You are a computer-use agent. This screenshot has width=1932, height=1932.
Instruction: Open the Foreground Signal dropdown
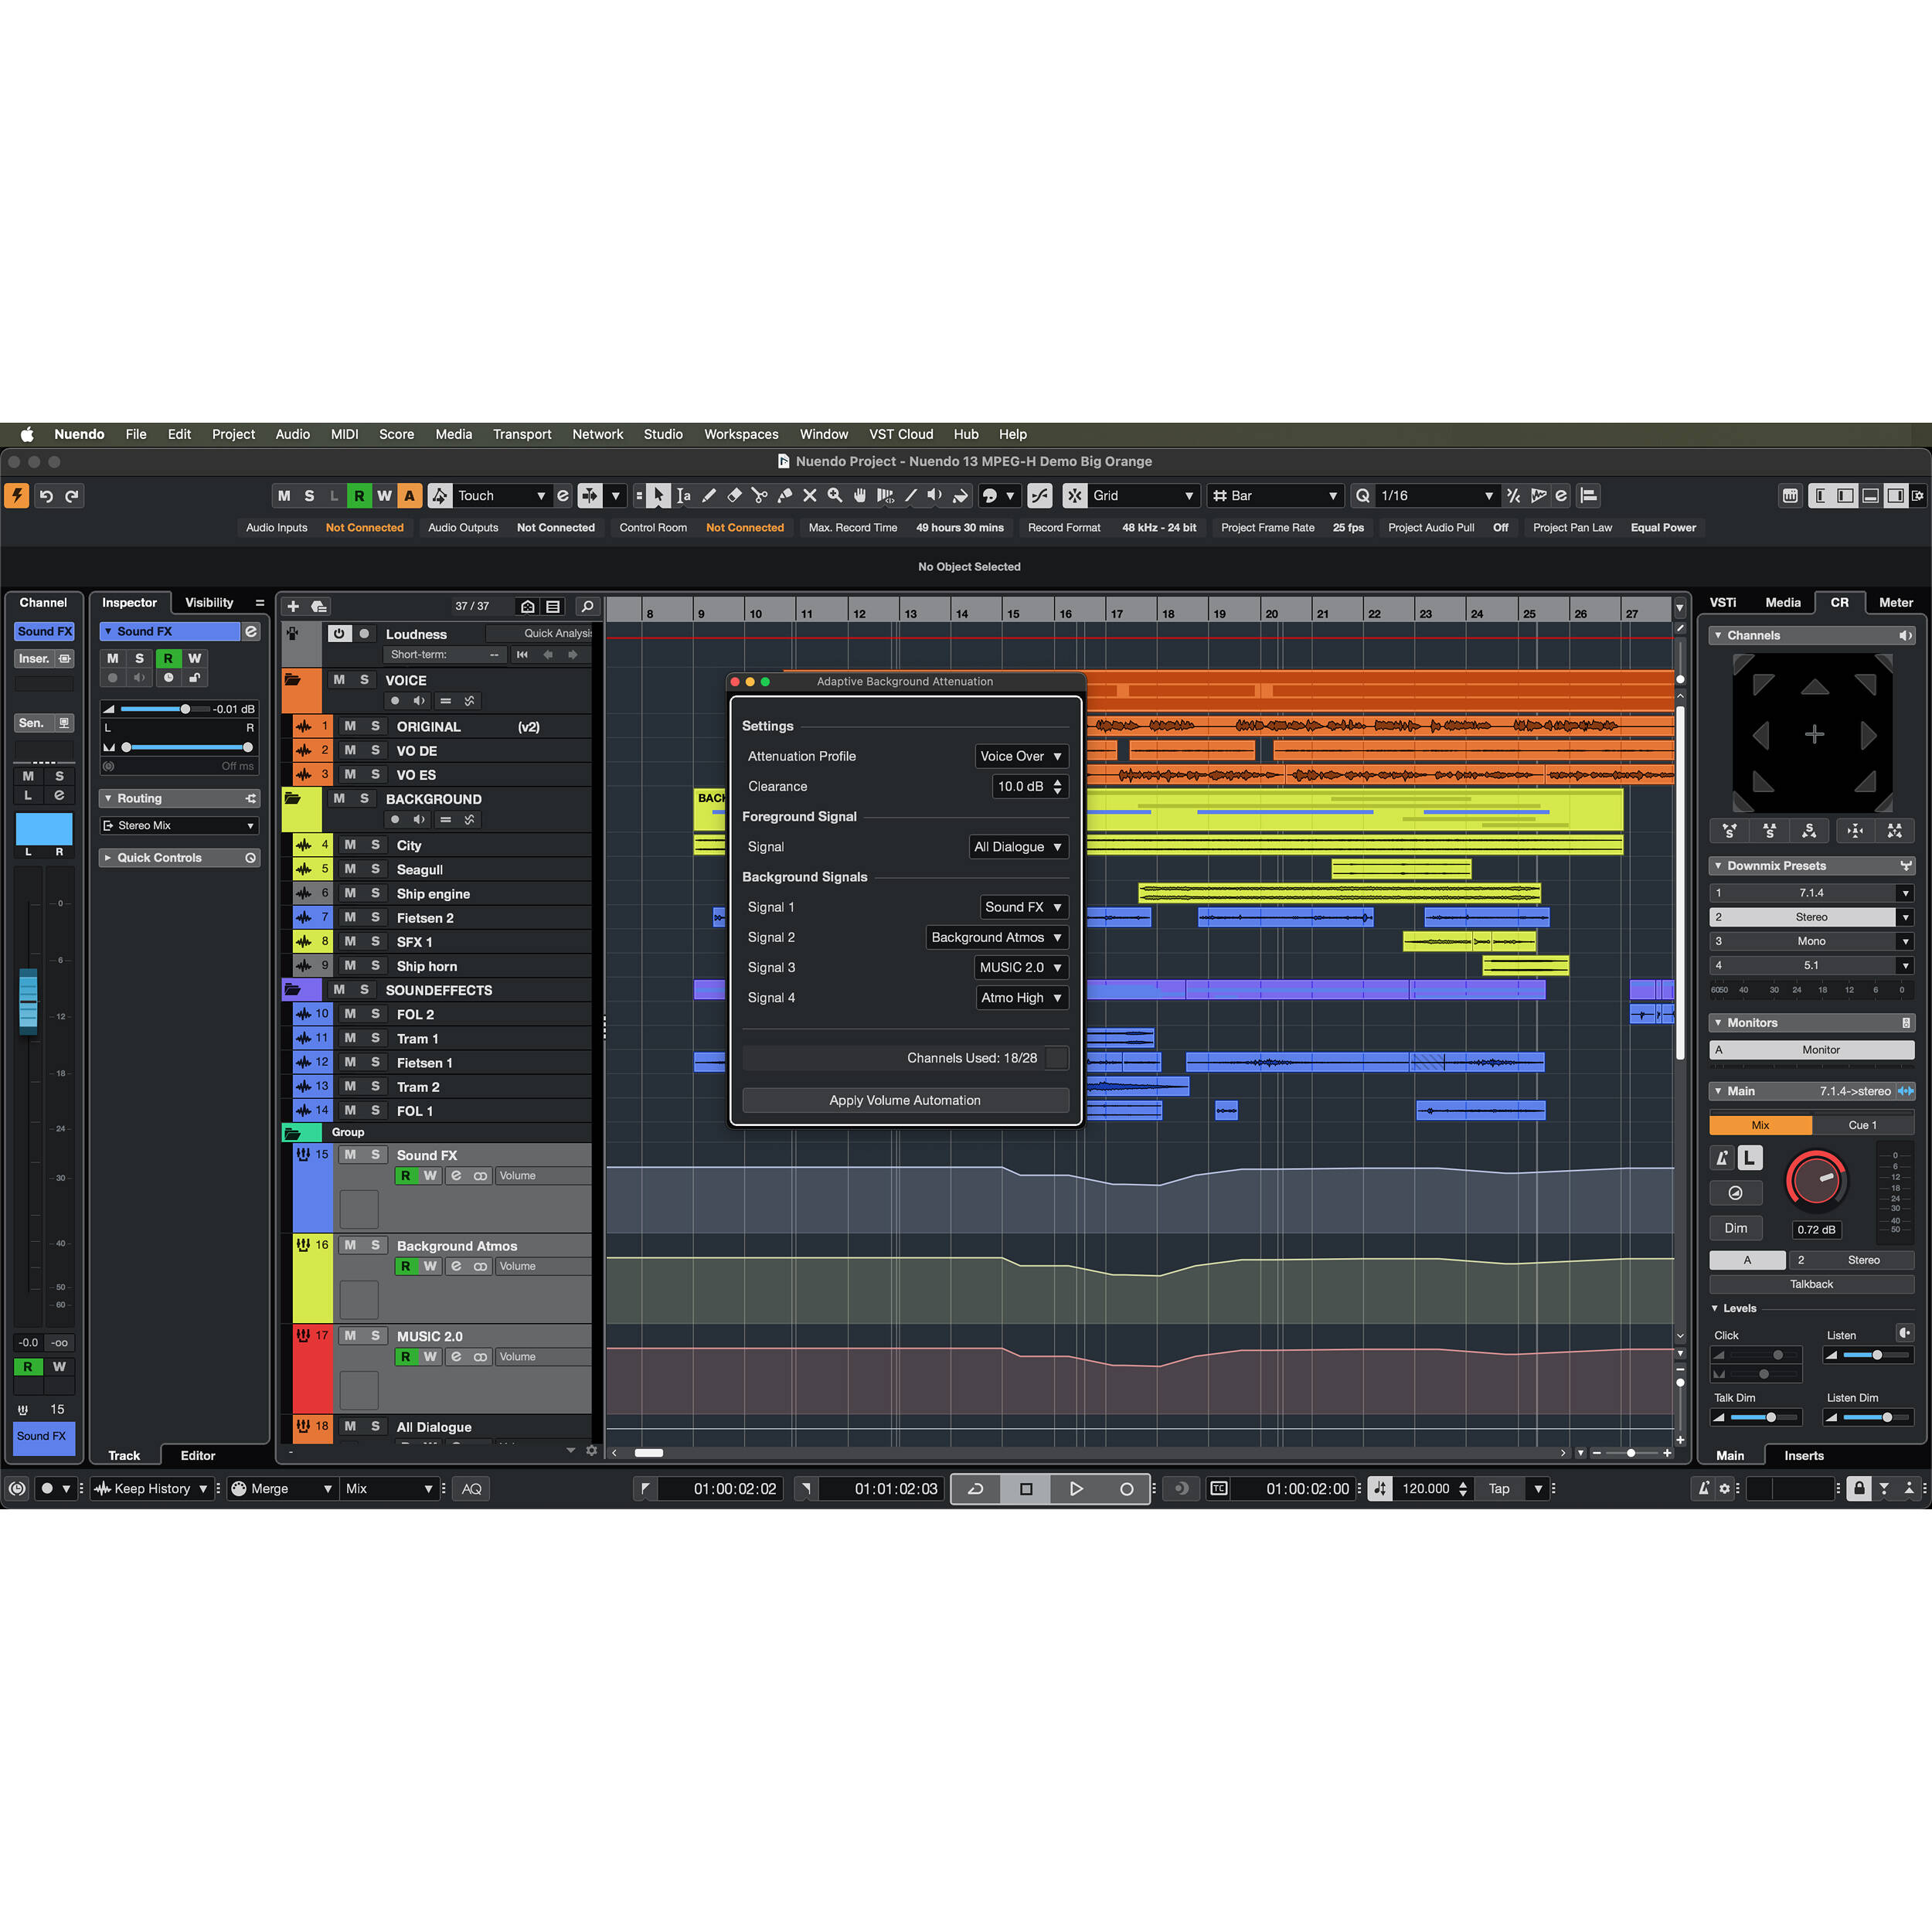pyautogui.click(x=1018, y=847)
